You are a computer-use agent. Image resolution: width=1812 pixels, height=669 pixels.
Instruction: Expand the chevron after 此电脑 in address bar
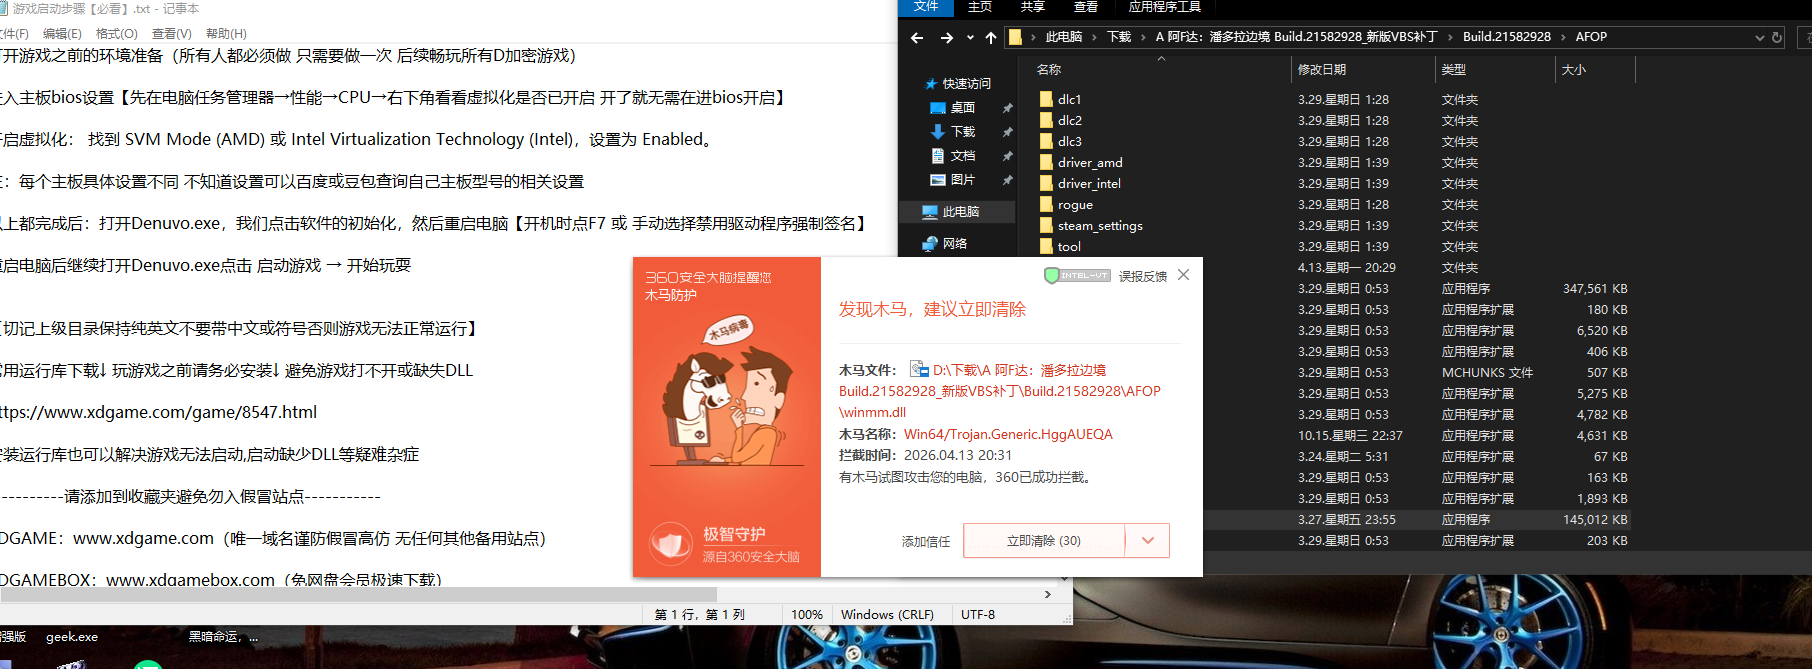point(1094,37)
